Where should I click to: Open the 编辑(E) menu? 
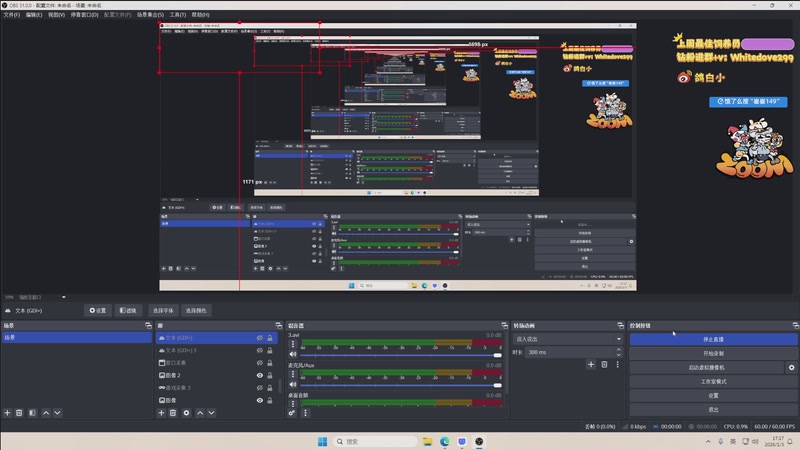[x=34, y=15]
